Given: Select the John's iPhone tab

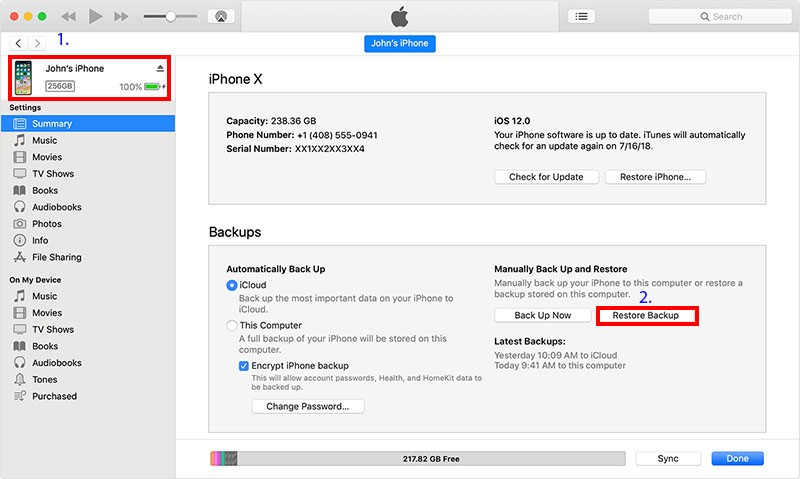Looking at the screenshot, I should click(400, 44).
